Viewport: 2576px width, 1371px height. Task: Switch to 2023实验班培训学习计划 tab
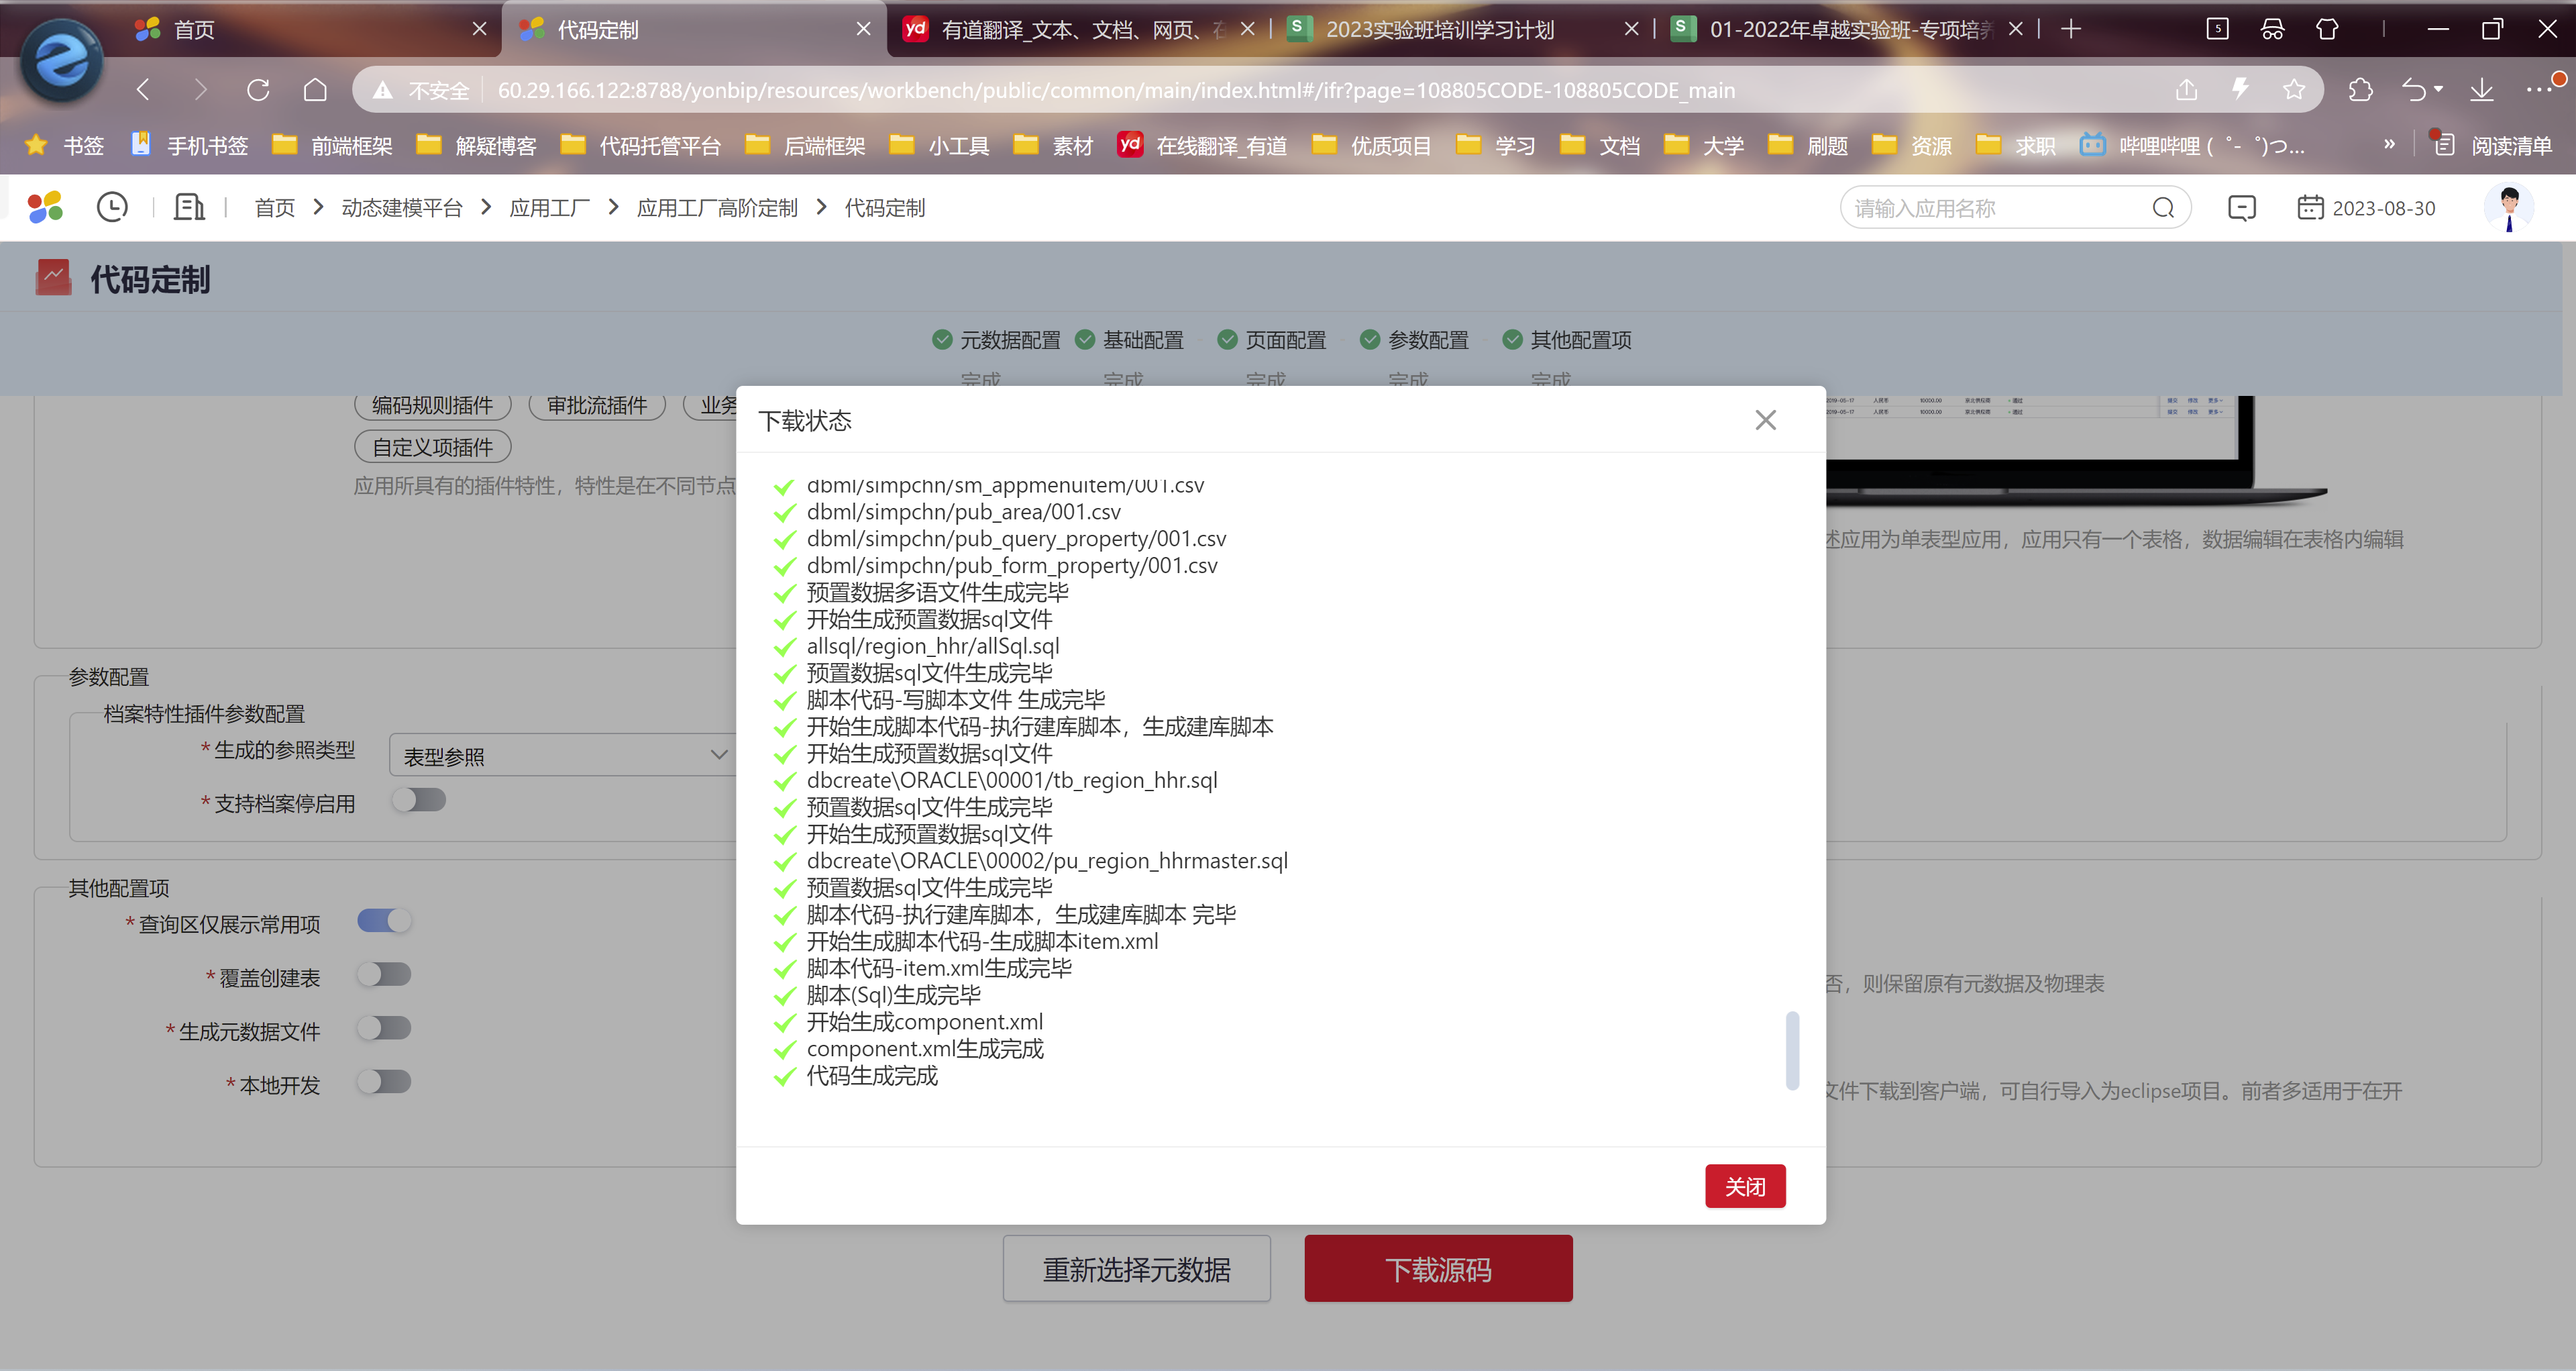click(1439, 30)
